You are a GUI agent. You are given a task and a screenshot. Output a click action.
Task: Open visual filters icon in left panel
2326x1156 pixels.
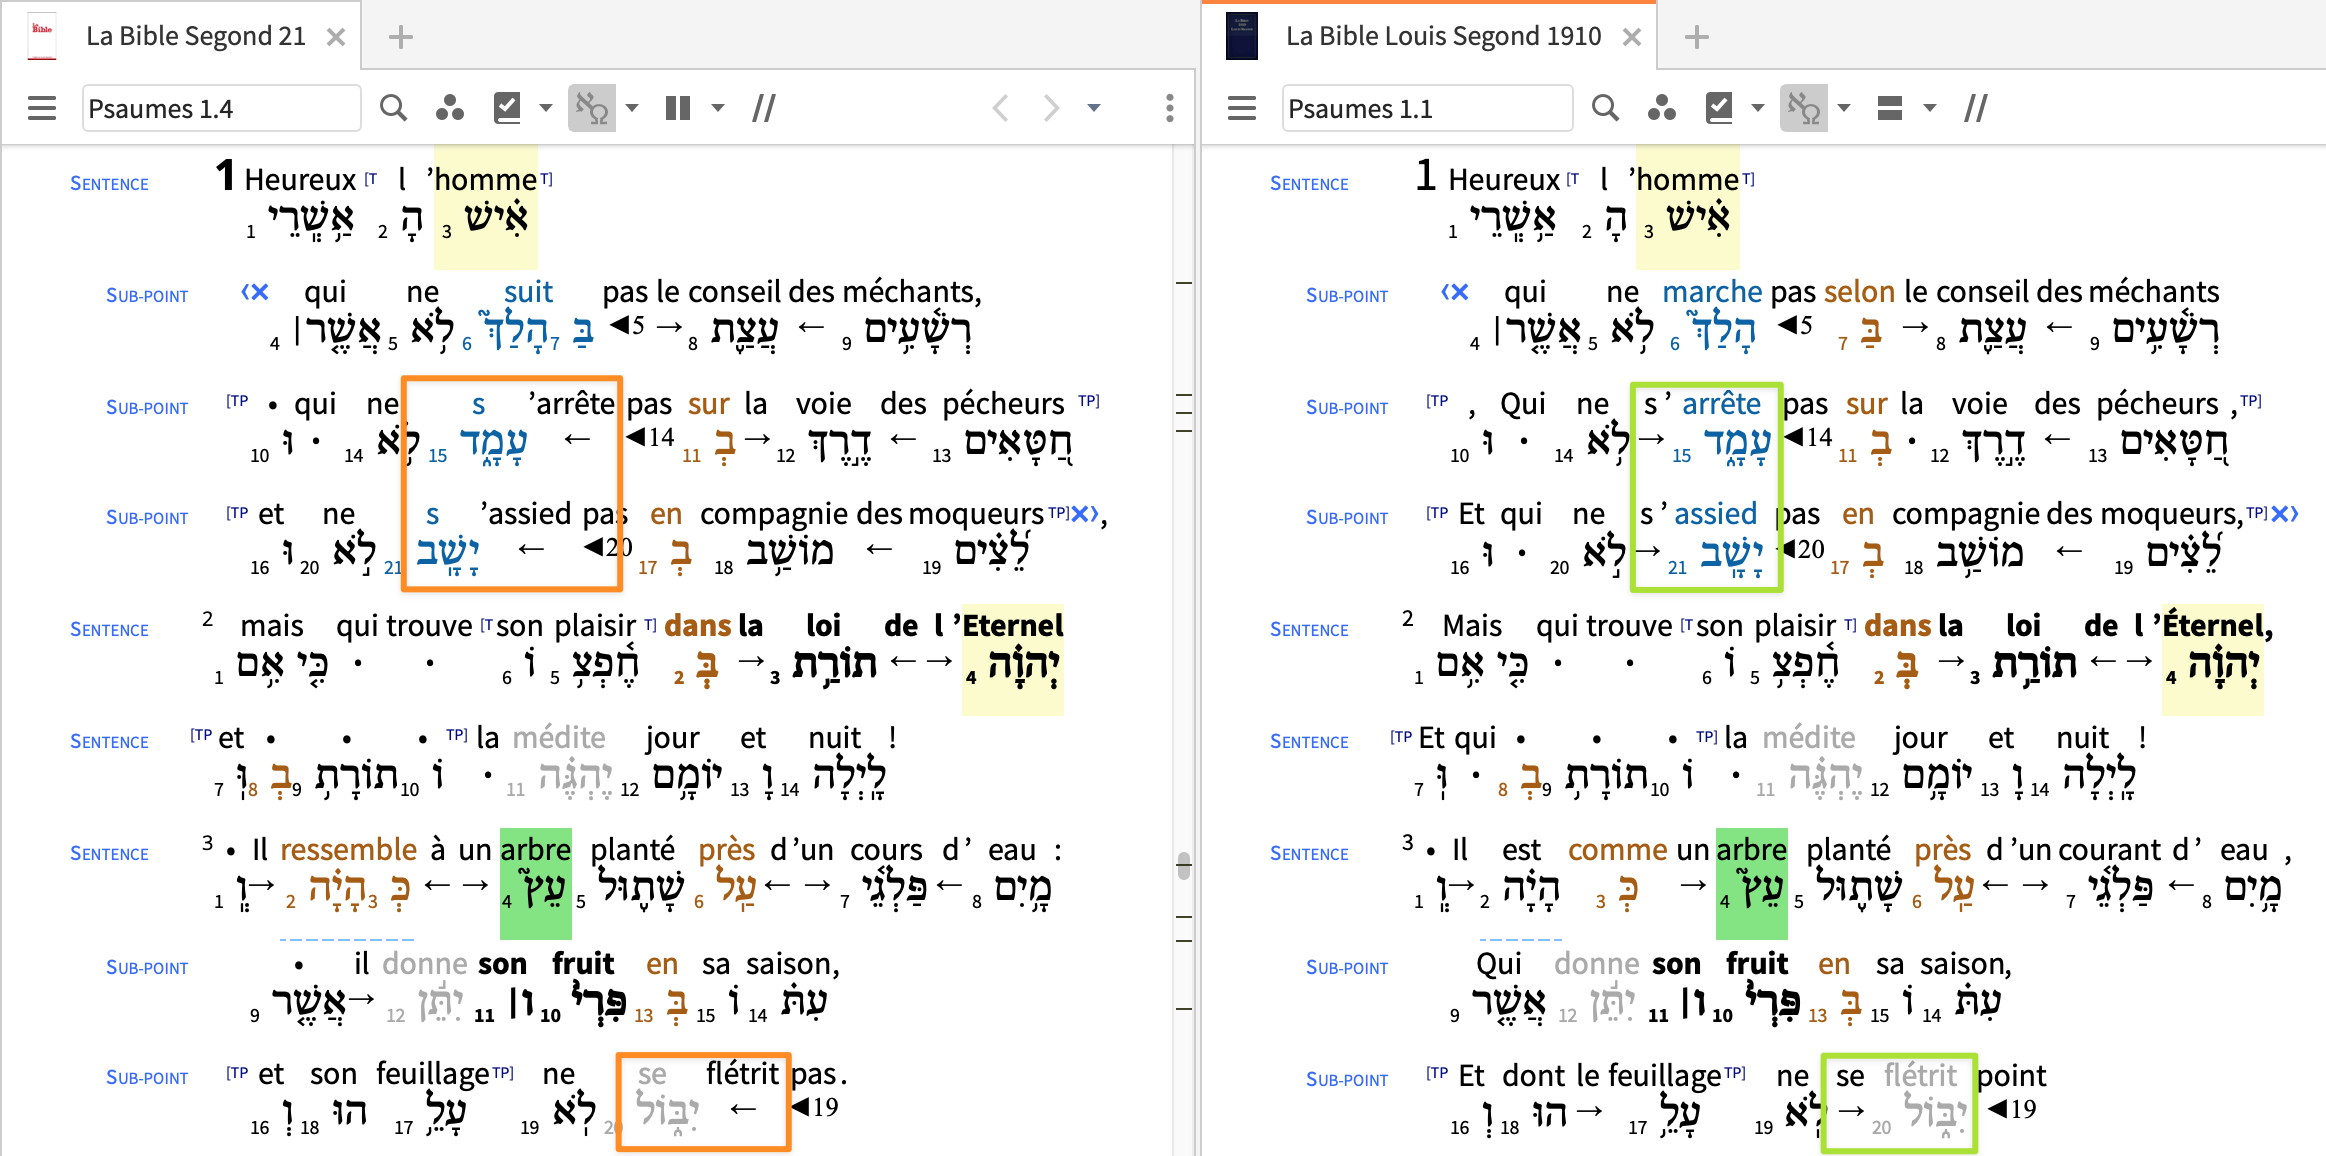[x=450, y=108]
